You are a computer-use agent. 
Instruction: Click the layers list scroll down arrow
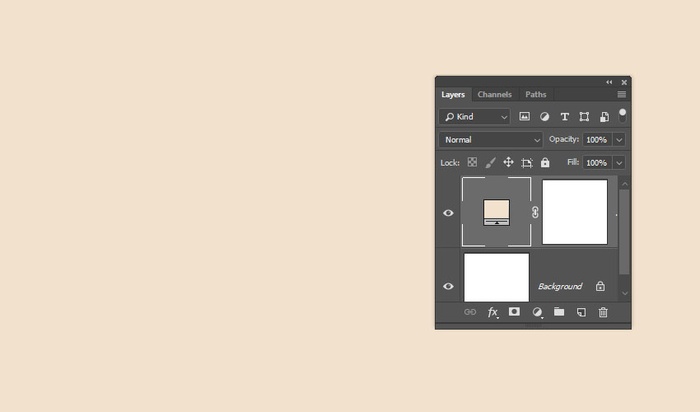pos(625,293)
